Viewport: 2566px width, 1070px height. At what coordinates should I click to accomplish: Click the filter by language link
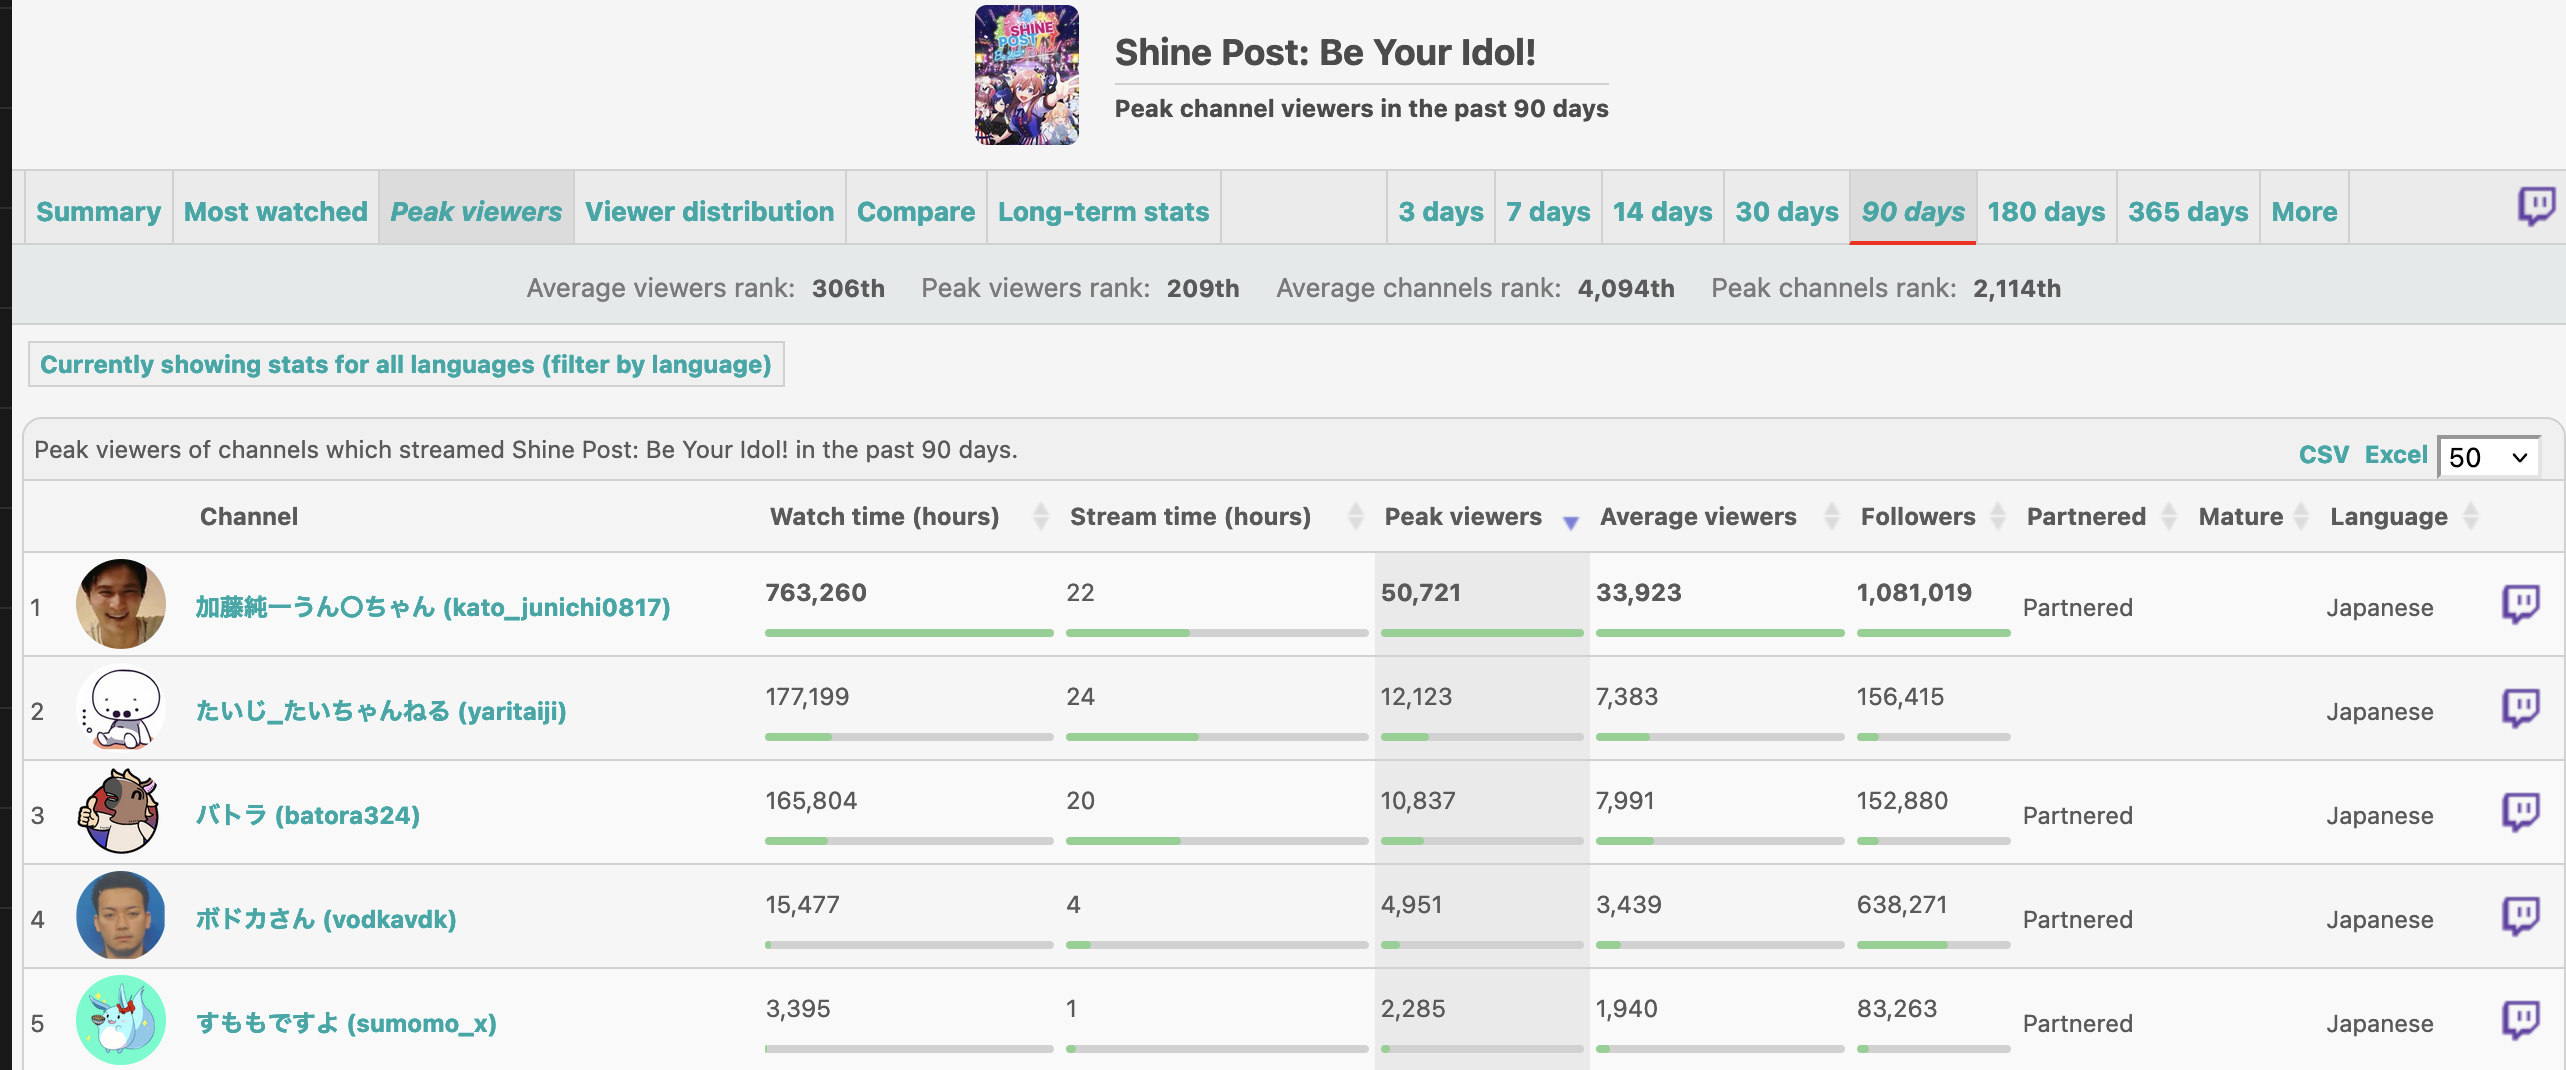406,364
